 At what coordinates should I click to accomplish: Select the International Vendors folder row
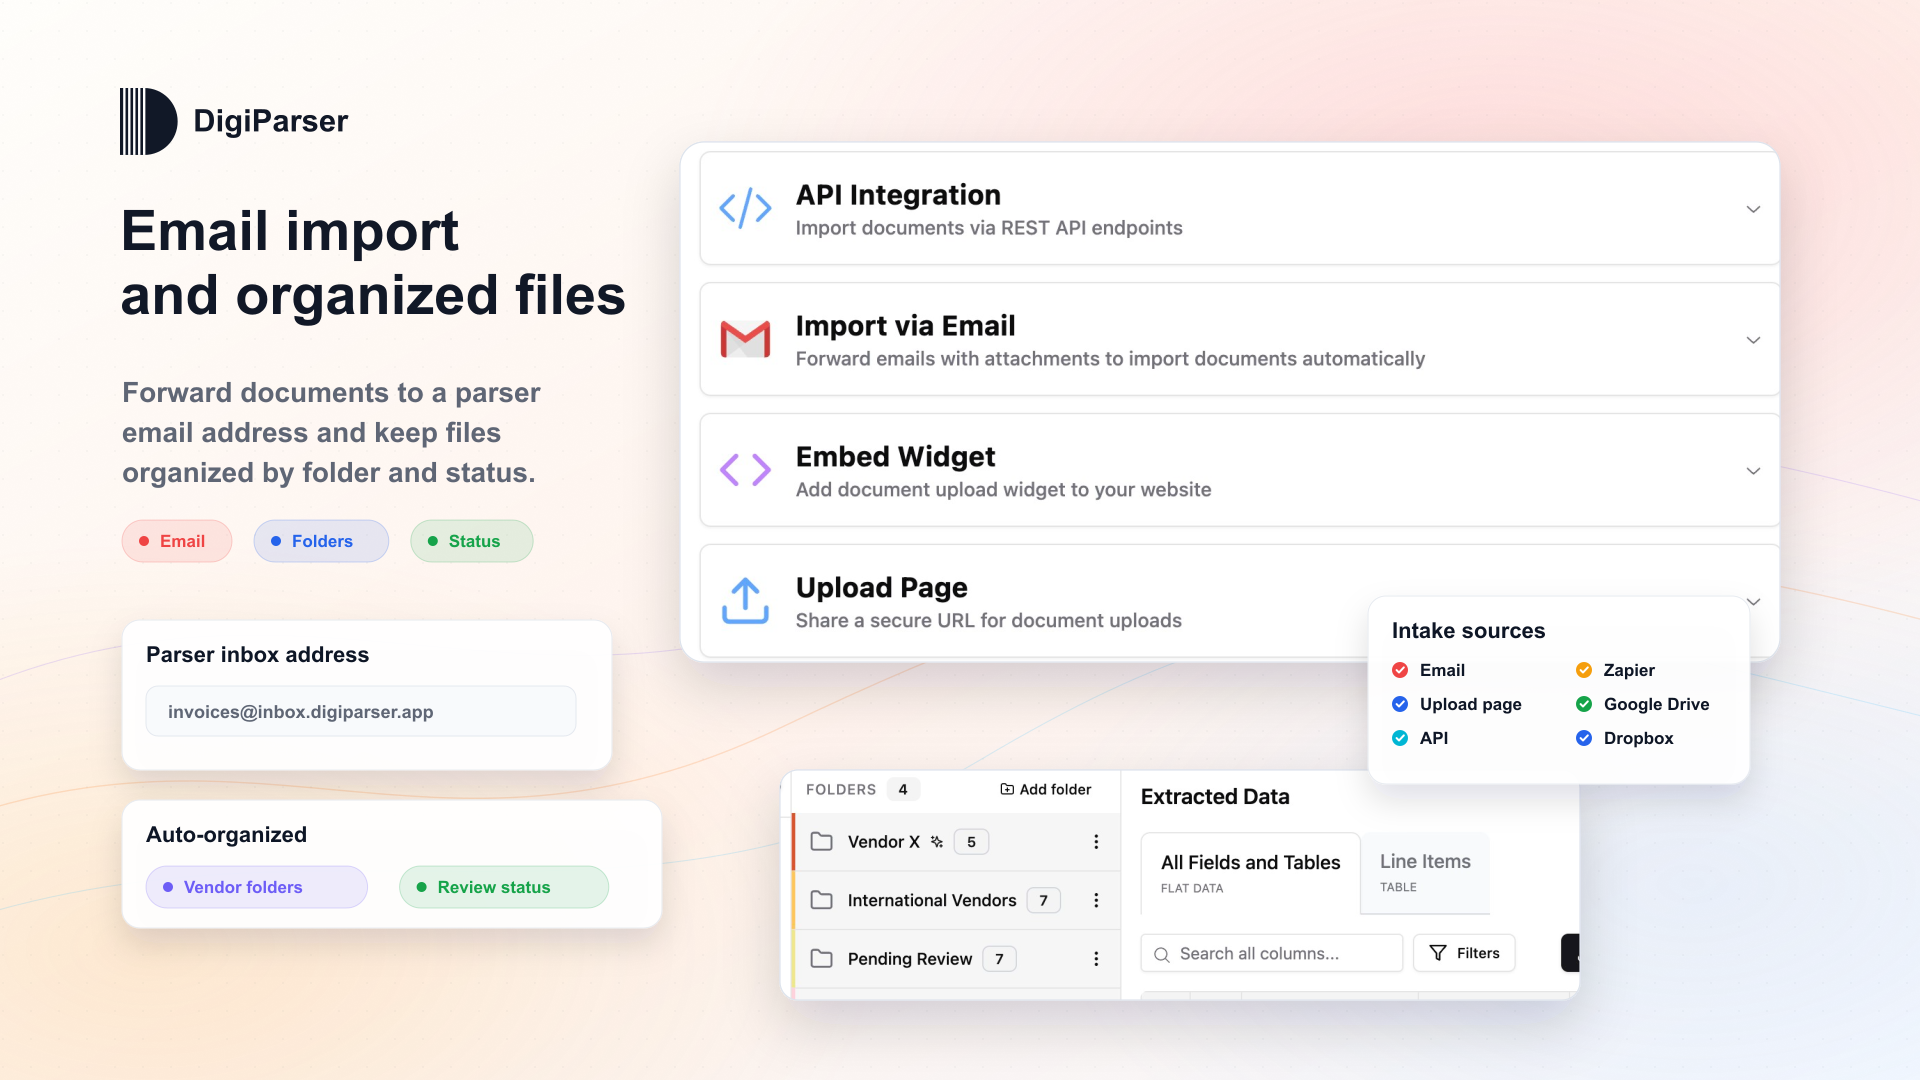tap(957, 900)
